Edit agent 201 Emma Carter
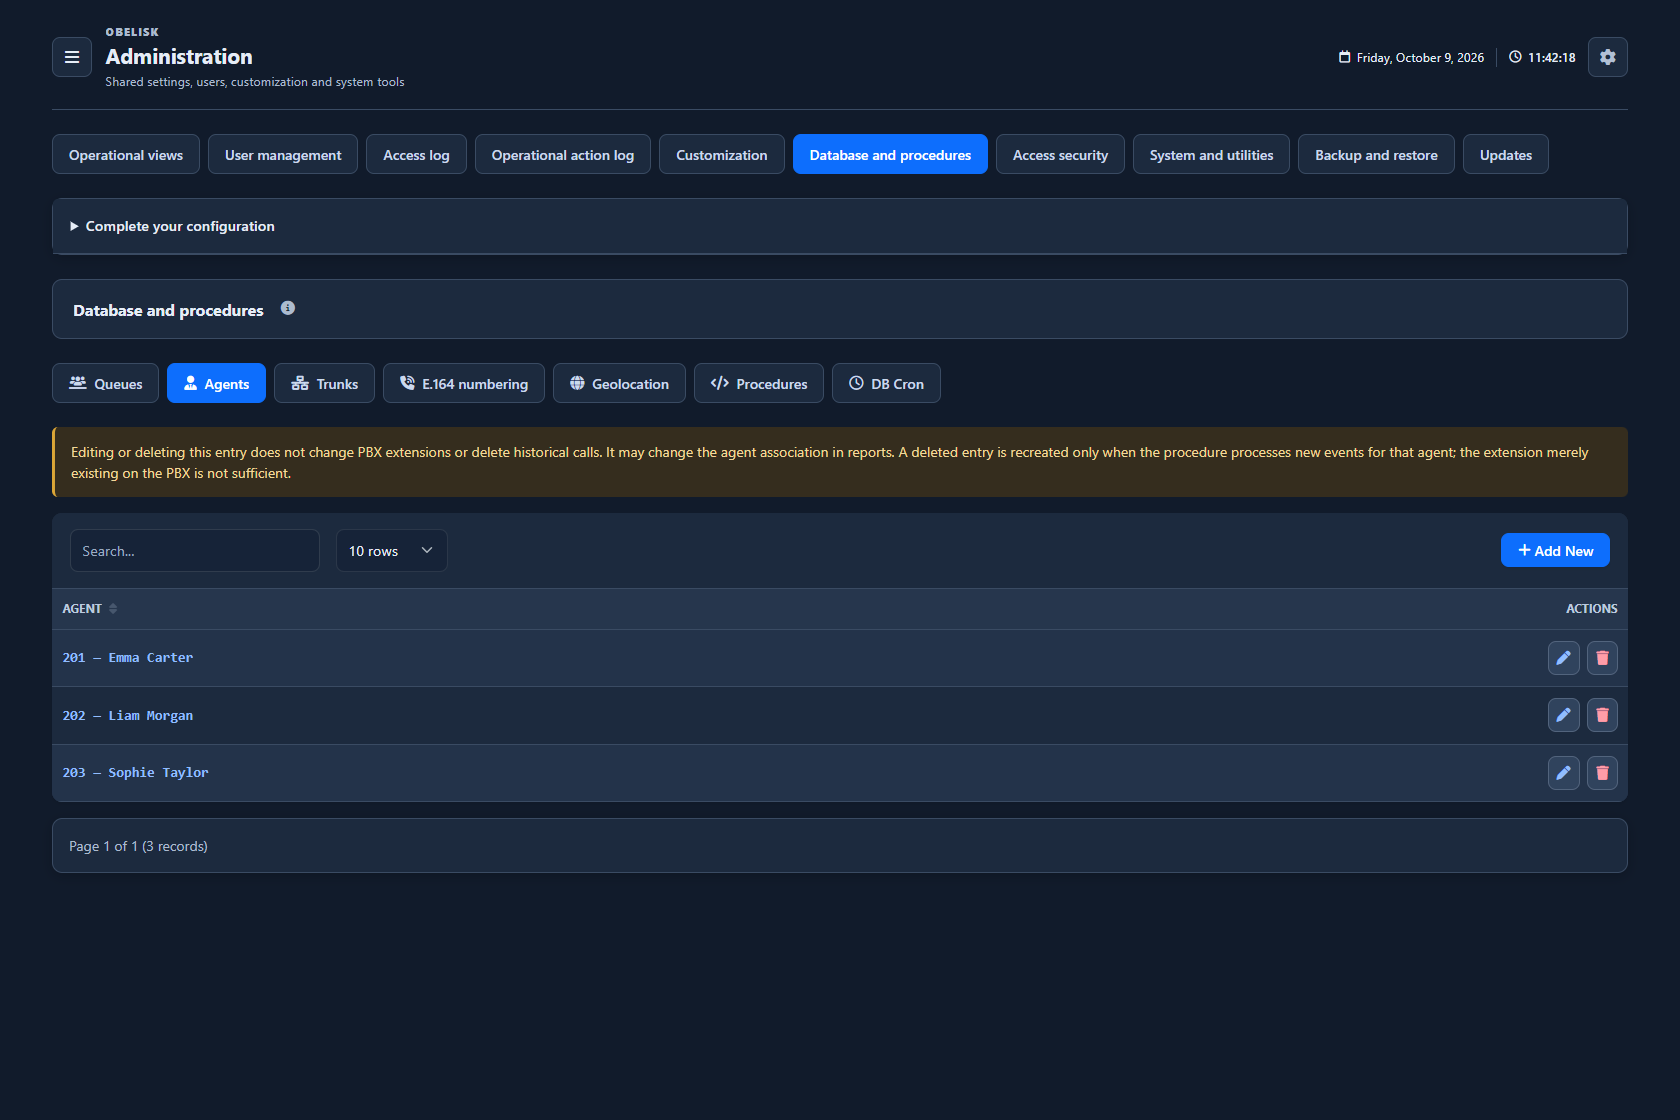Screen dimensions: 1680x1120 (x=1563, y=658)
